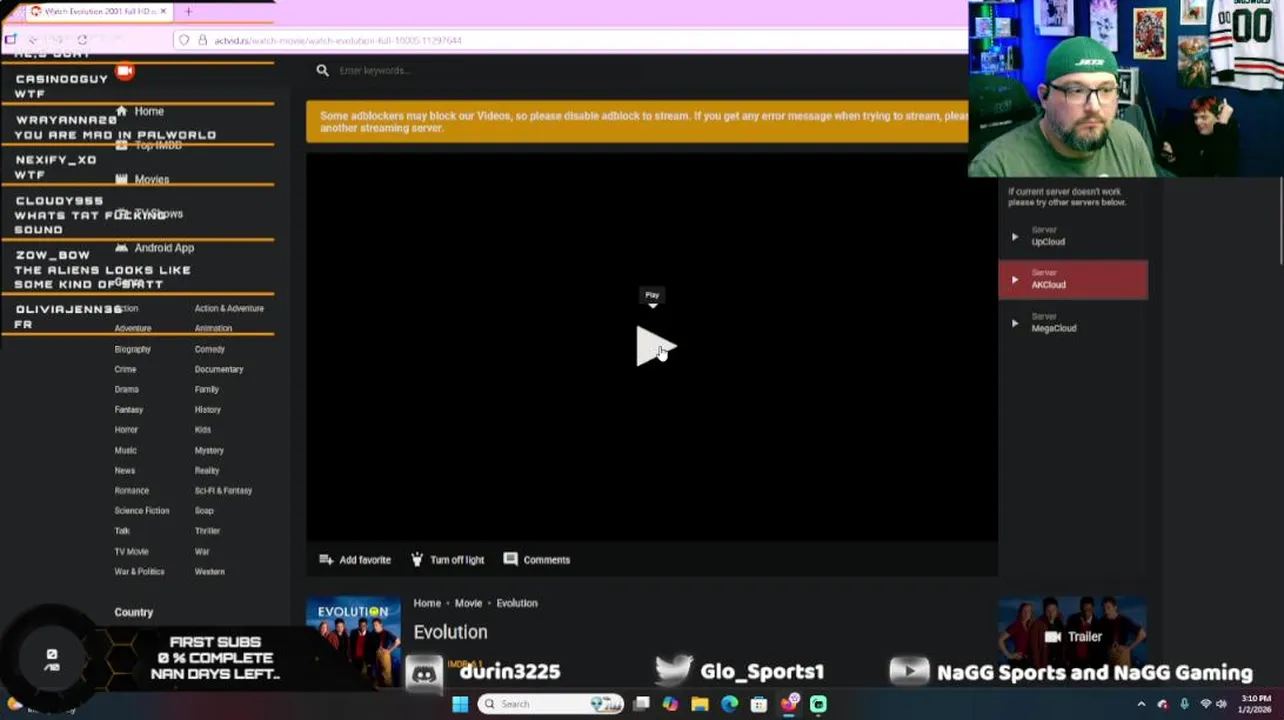Select the Watch Evolution browser tab
The height and width of the screenshot is (720, 1284).
(97, 11)
